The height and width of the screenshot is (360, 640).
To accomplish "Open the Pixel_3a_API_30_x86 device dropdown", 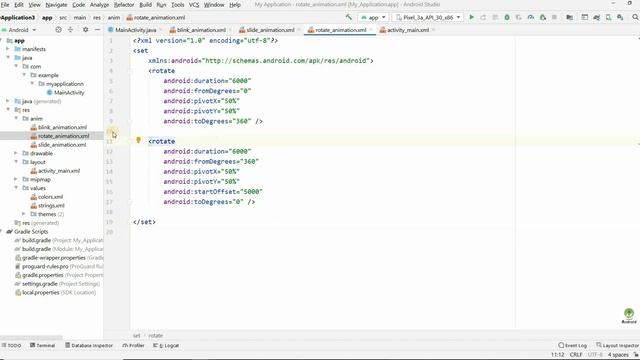I will 429,17.
